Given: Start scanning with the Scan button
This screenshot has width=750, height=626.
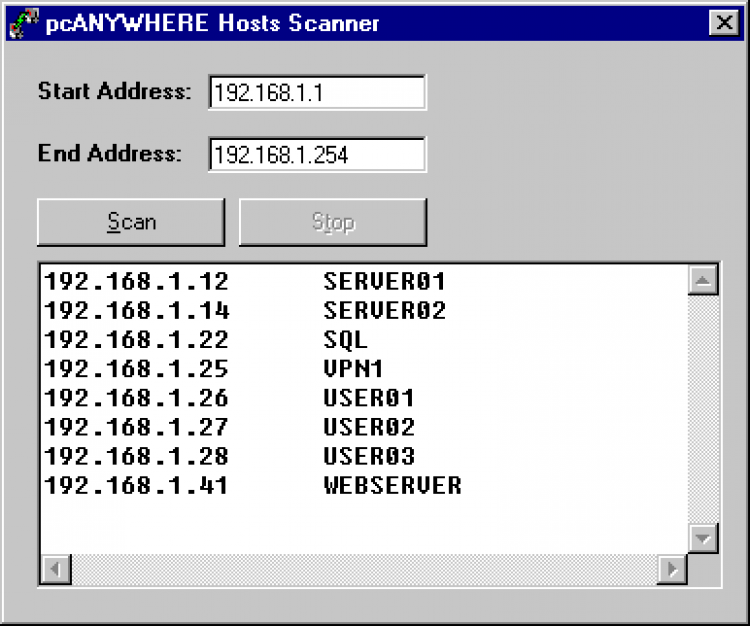Looking at the screenshot, I should point(131,222).
